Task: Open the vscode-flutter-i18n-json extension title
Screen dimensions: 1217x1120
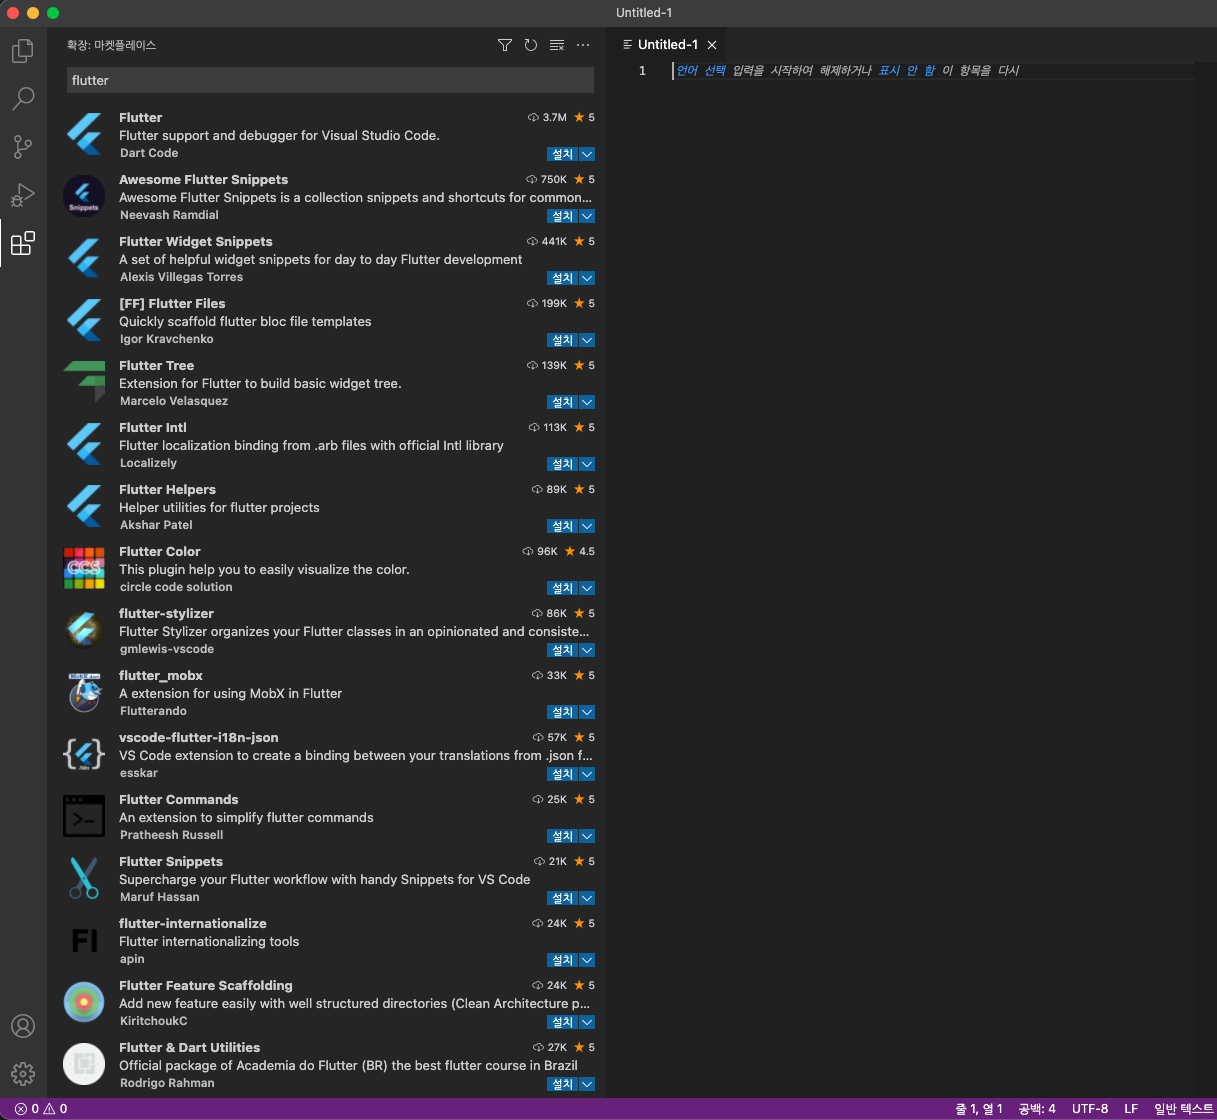Action: pos(199,737)
